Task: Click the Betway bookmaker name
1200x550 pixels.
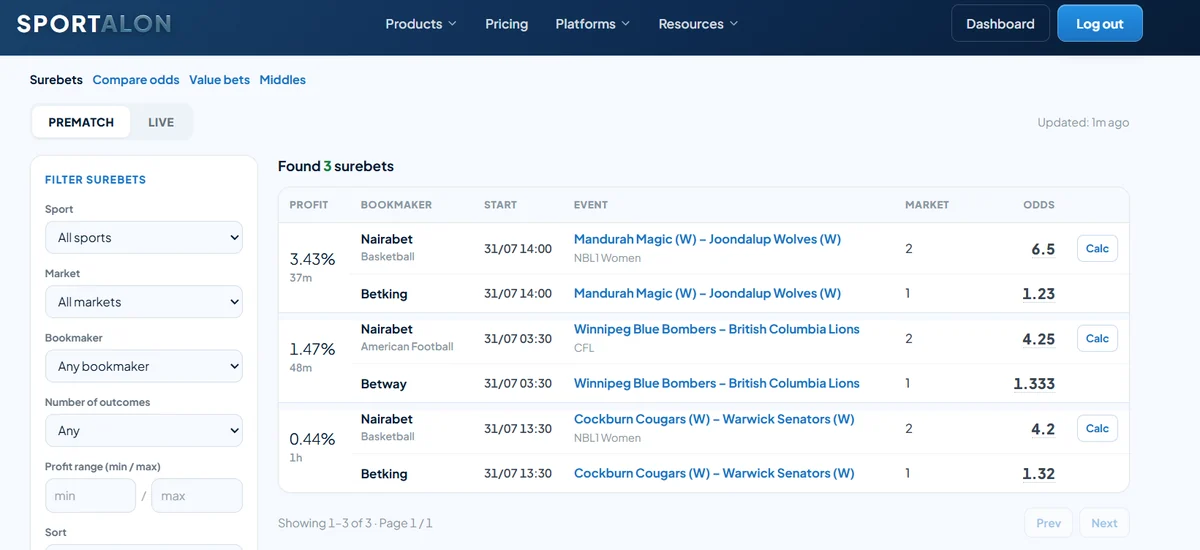Action: [x=384, y=384]
